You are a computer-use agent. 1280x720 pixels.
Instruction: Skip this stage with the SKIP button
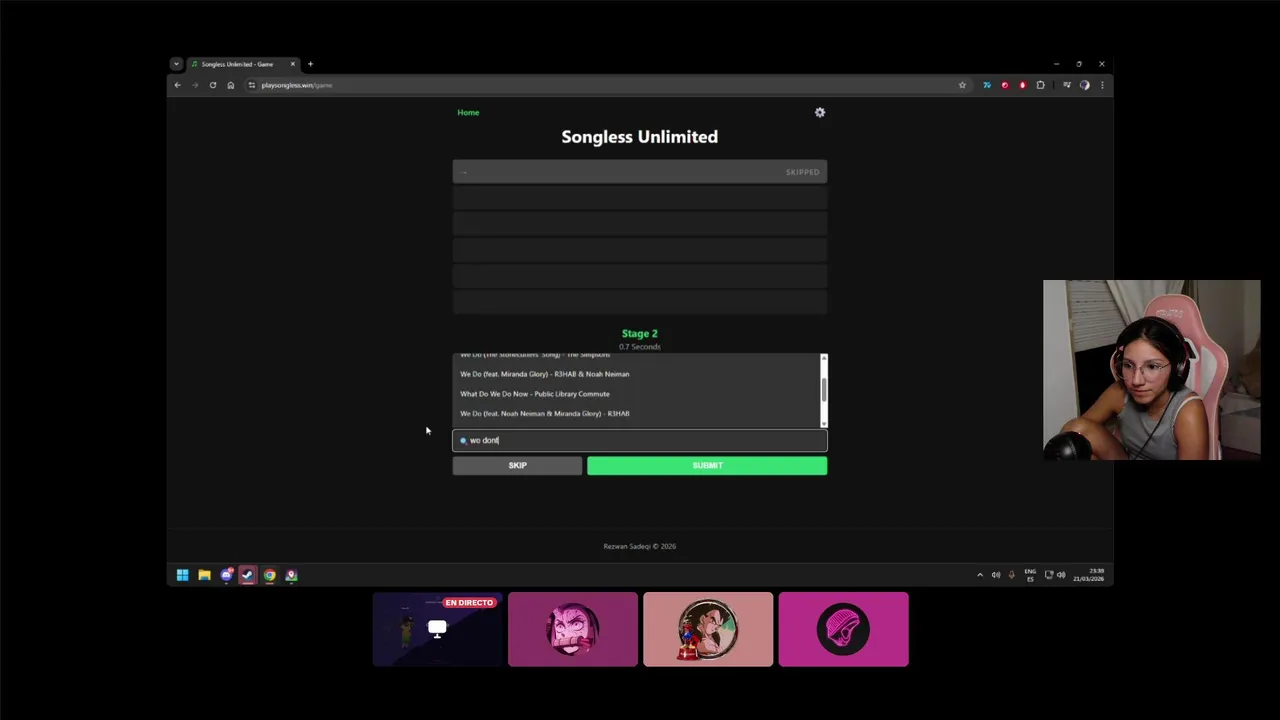point(517,465)
